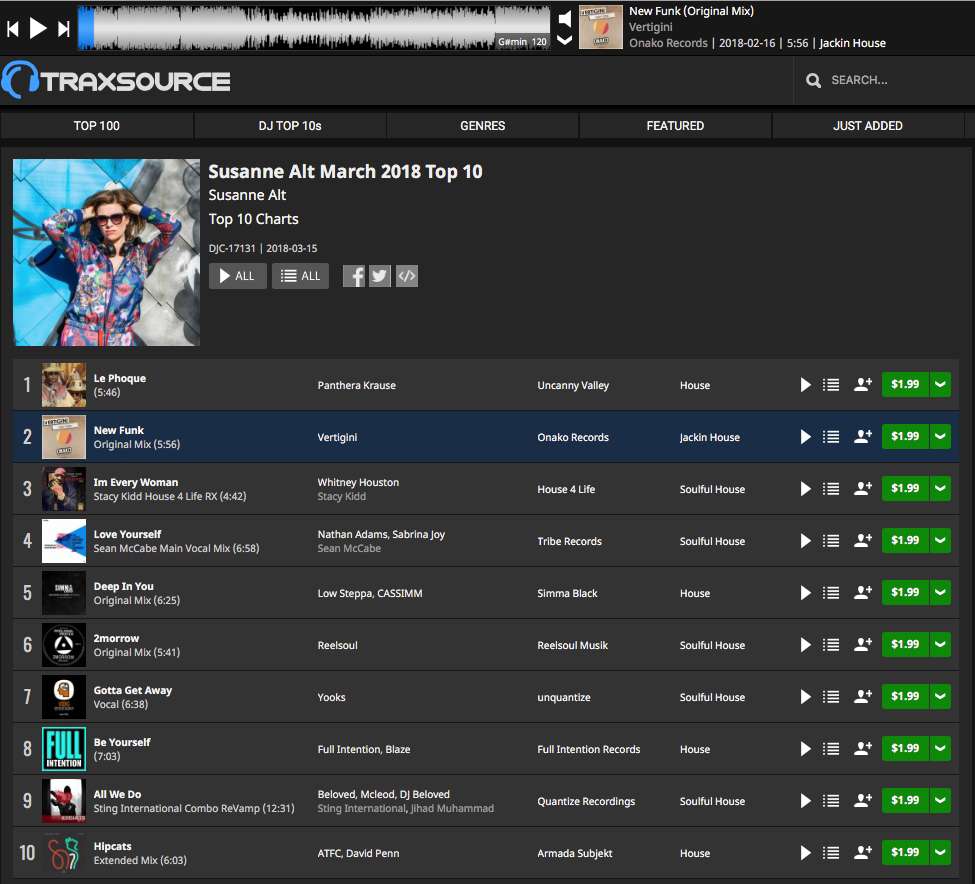Image resolution: width=975 pixels, height=884 pixels.
Task: Expand purchase options for 2morrow
Action: [x=940, y=645]
